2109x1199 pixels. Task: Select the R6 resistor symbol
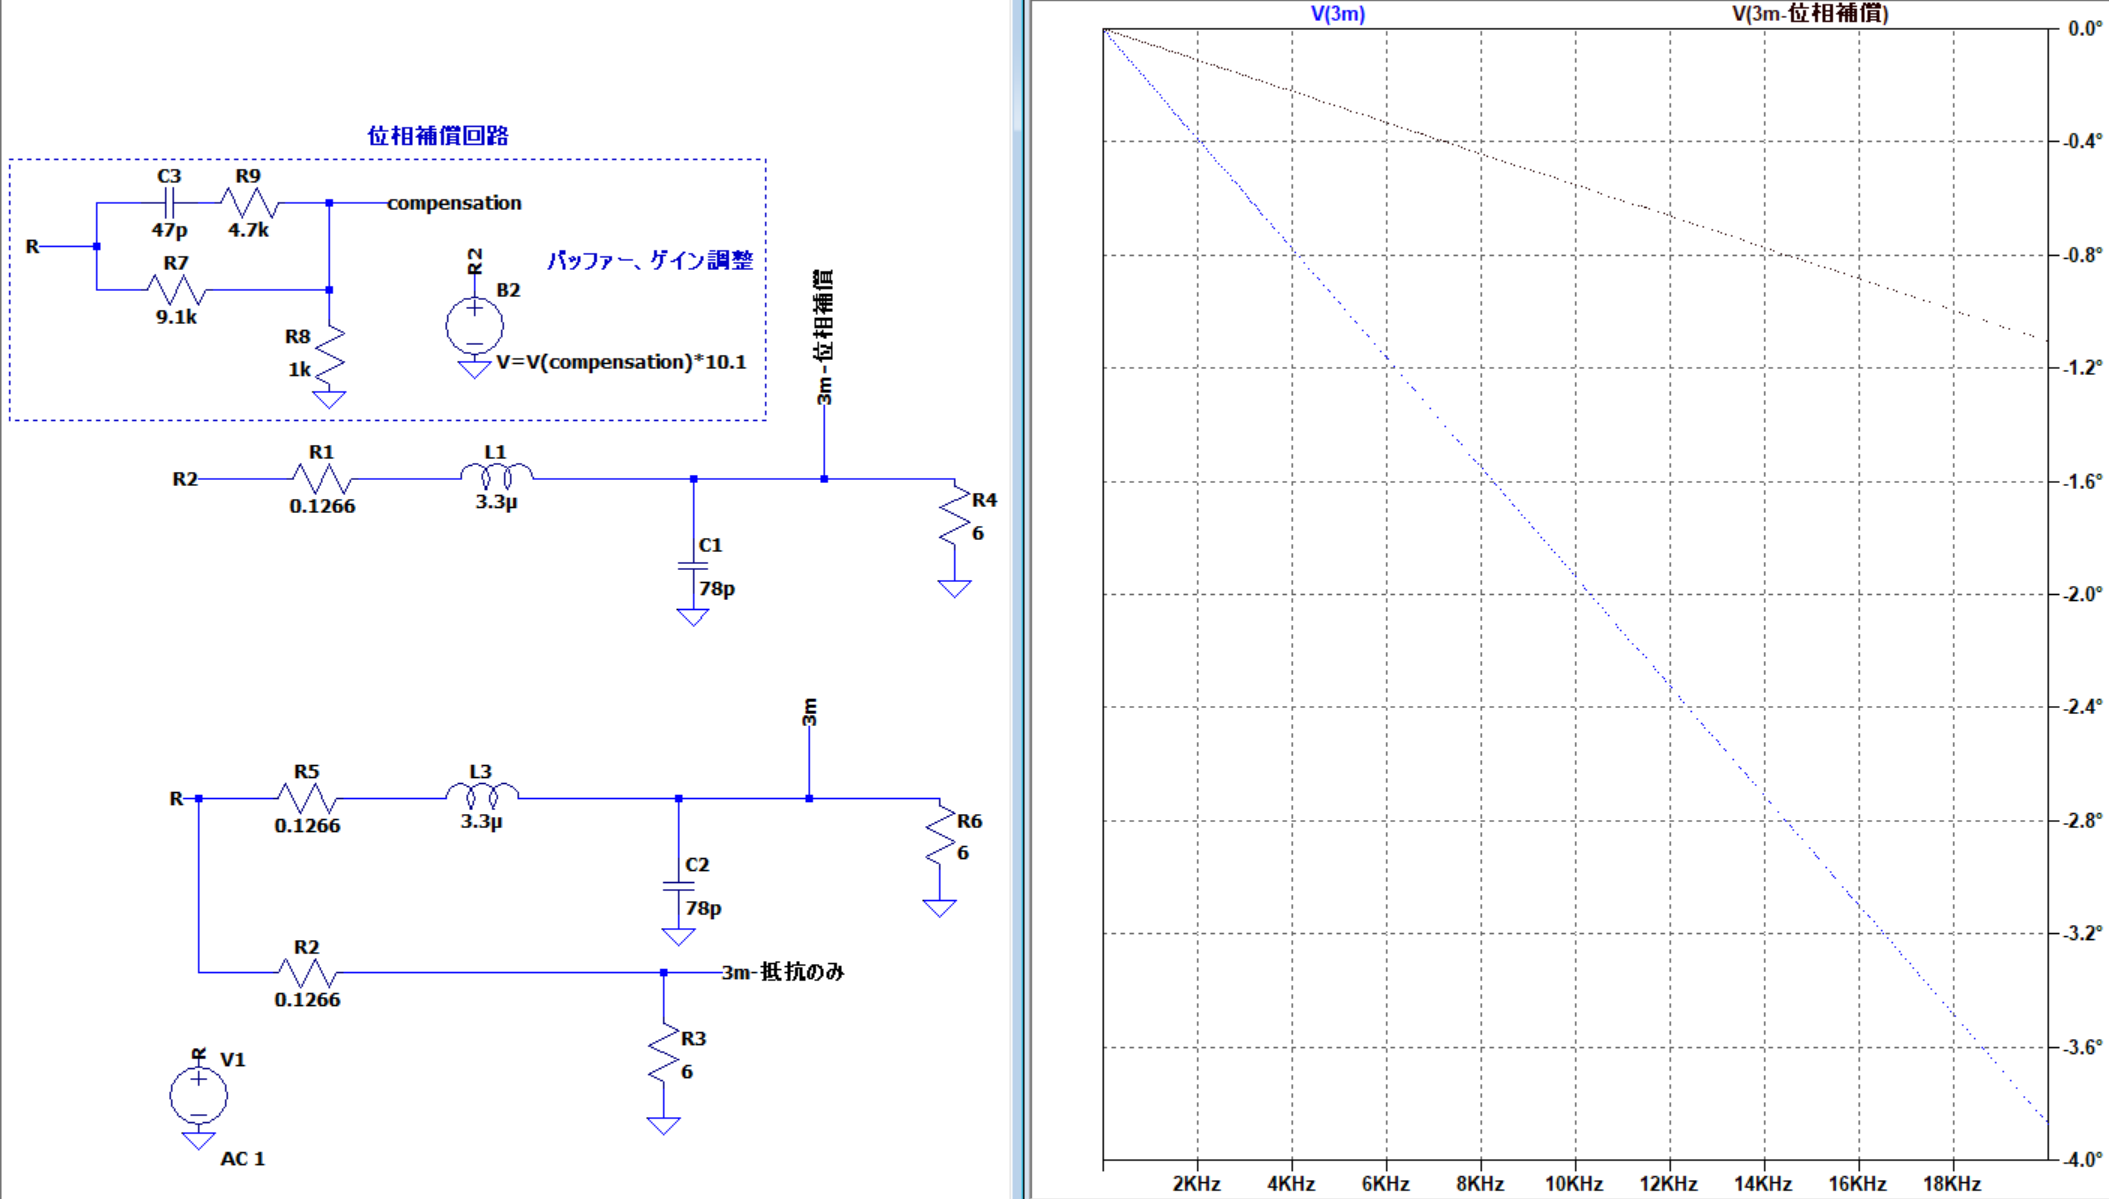click(940, 836)
